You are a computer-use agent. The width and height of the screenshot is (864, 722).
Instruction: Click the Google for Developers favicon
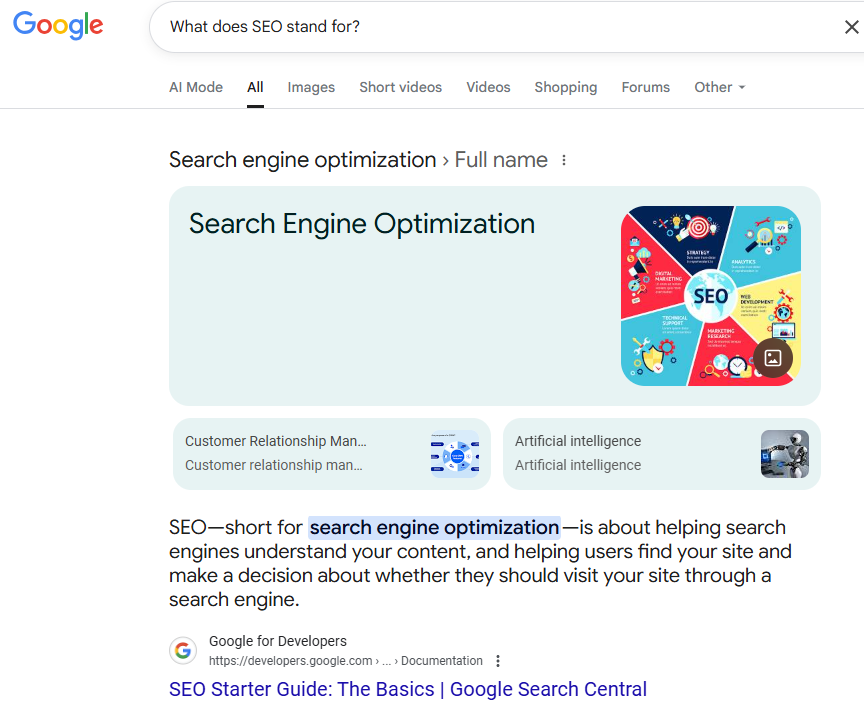point(183,650)
